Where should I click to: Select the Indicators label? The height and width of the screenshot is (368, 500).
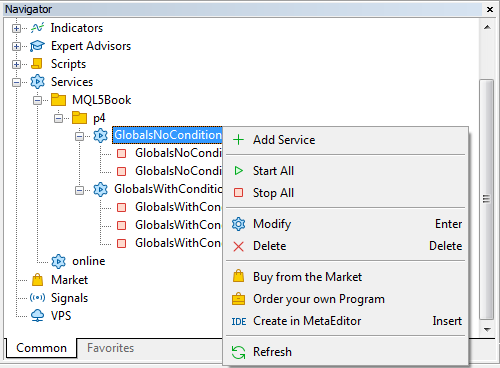pyautogui.click(x=77, y=28)
